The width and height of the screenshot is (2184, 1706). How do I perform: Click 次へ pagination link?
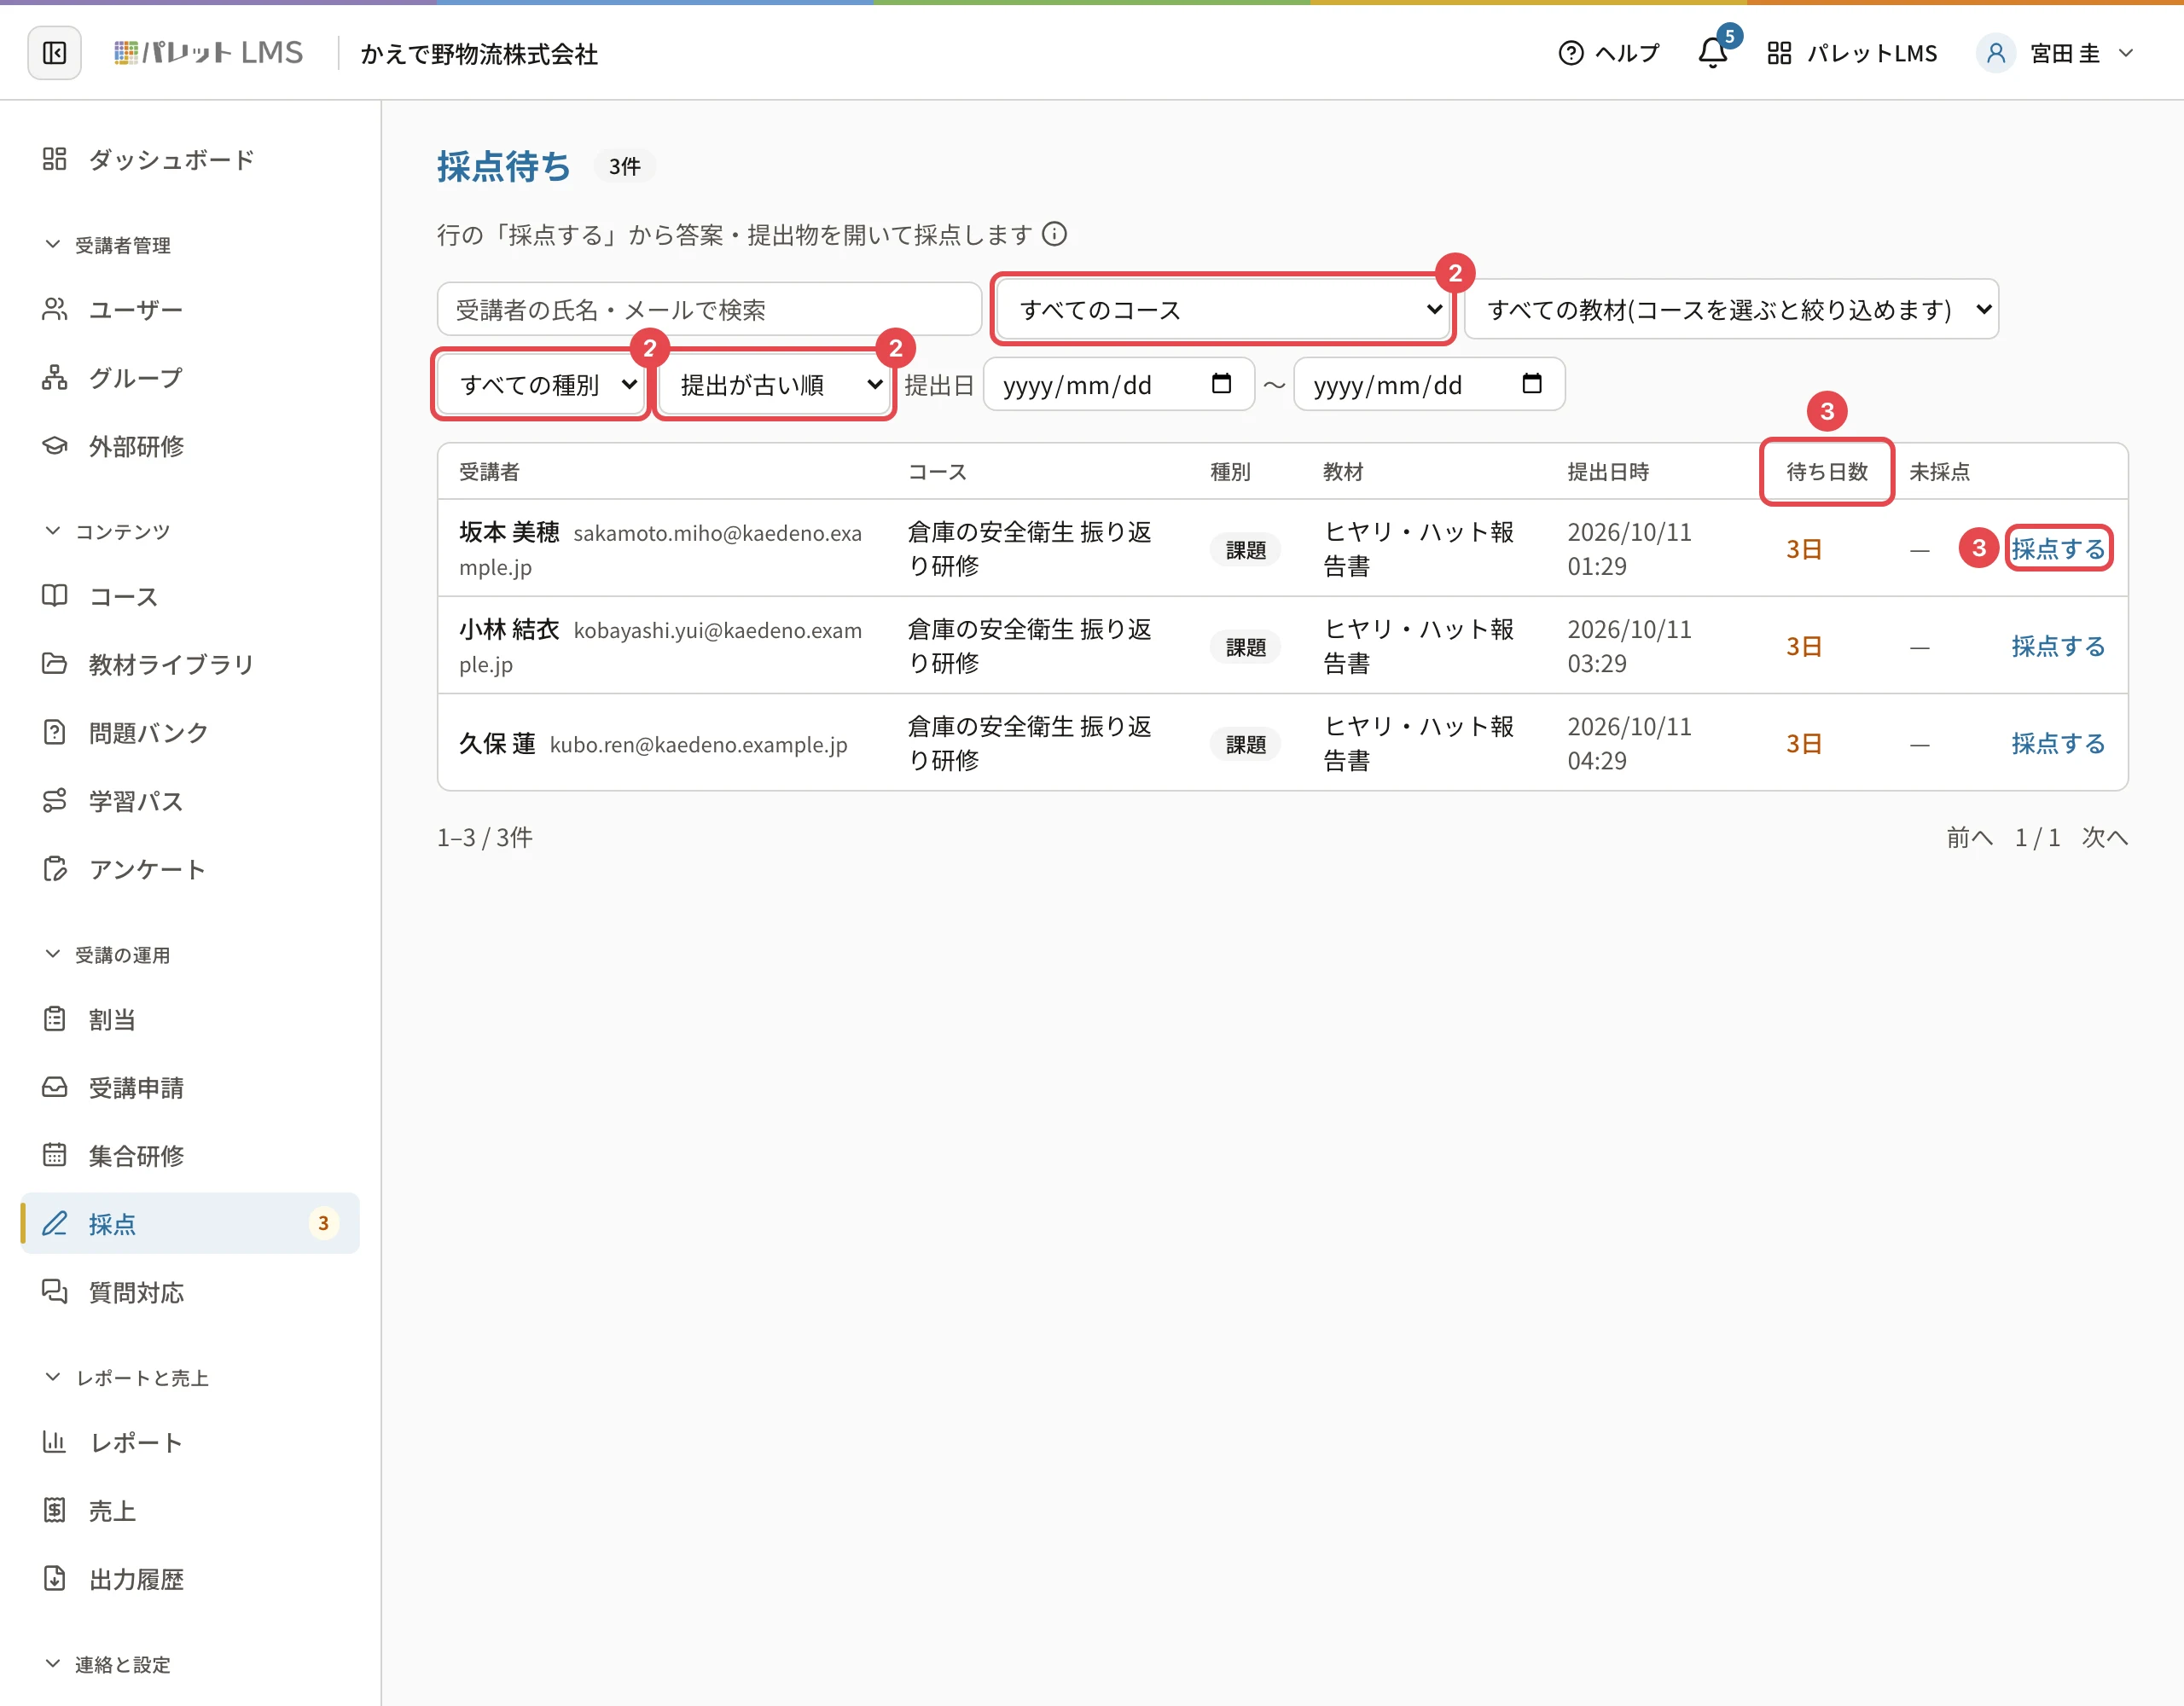[2105, 838]
